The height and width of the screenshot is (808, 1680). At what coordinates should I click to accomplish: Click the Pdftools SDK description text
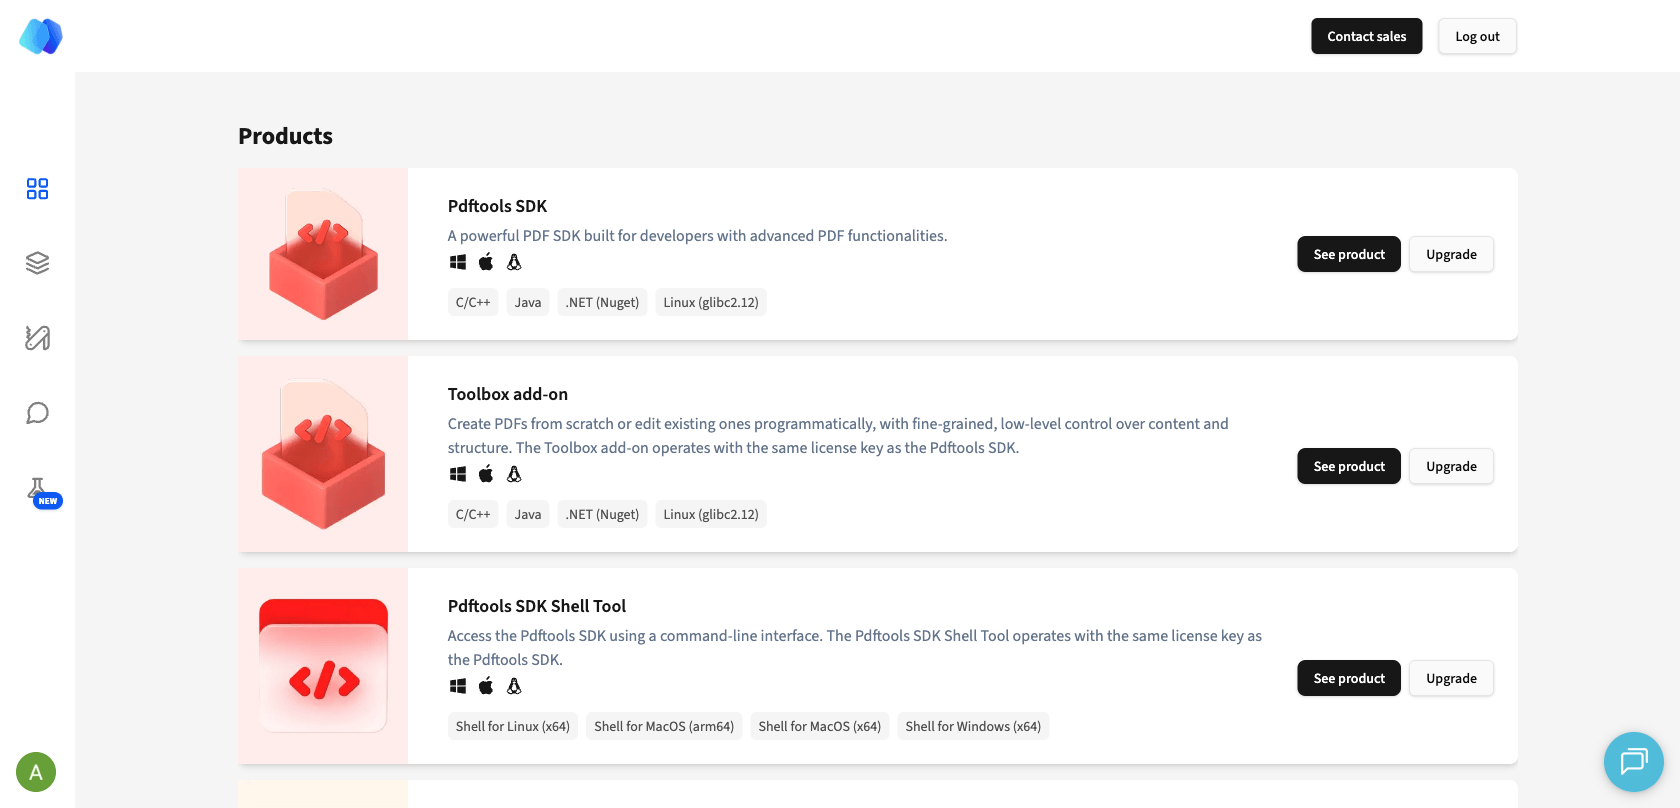point(697,236)
